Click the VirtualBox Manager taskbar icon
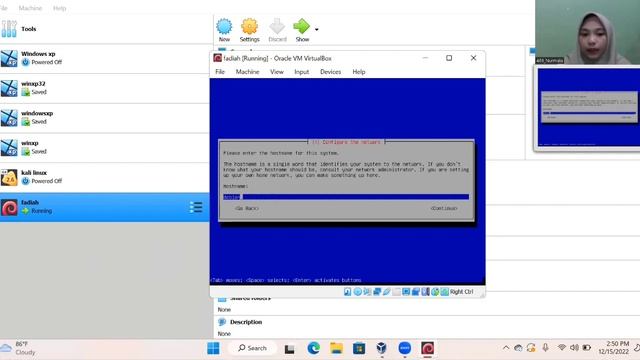Viewport: 640px width, 360px height. click(x=382, y=348)
